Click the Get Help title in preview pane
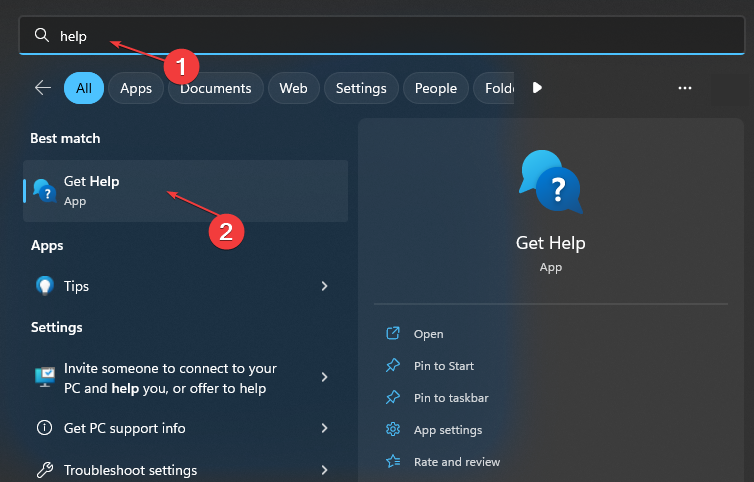Screen dimensions: 754x482 click(551, 243)
